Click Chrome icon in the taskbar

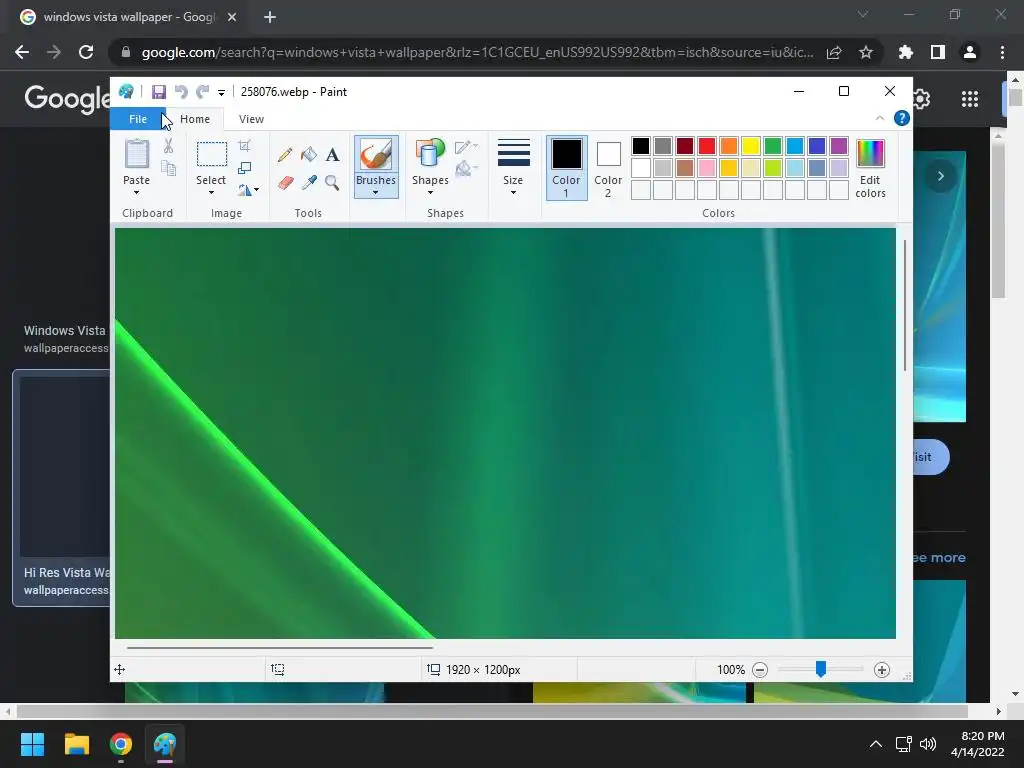(x=121, y=744)
